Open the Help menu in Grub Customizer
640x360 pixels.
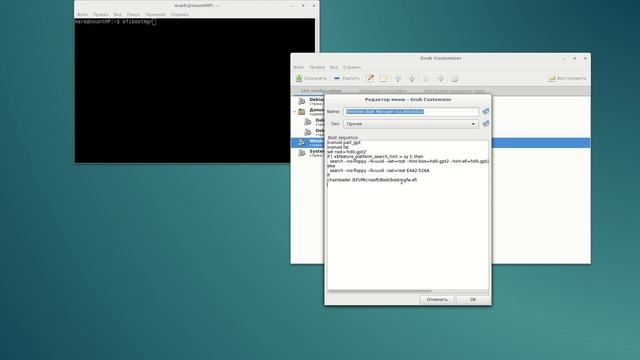351,67
